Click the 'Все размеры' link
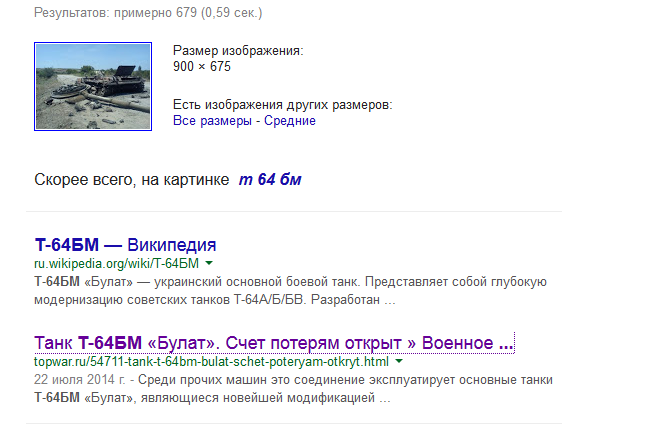This screenshot has width=650, height=434. pos(212,121)
